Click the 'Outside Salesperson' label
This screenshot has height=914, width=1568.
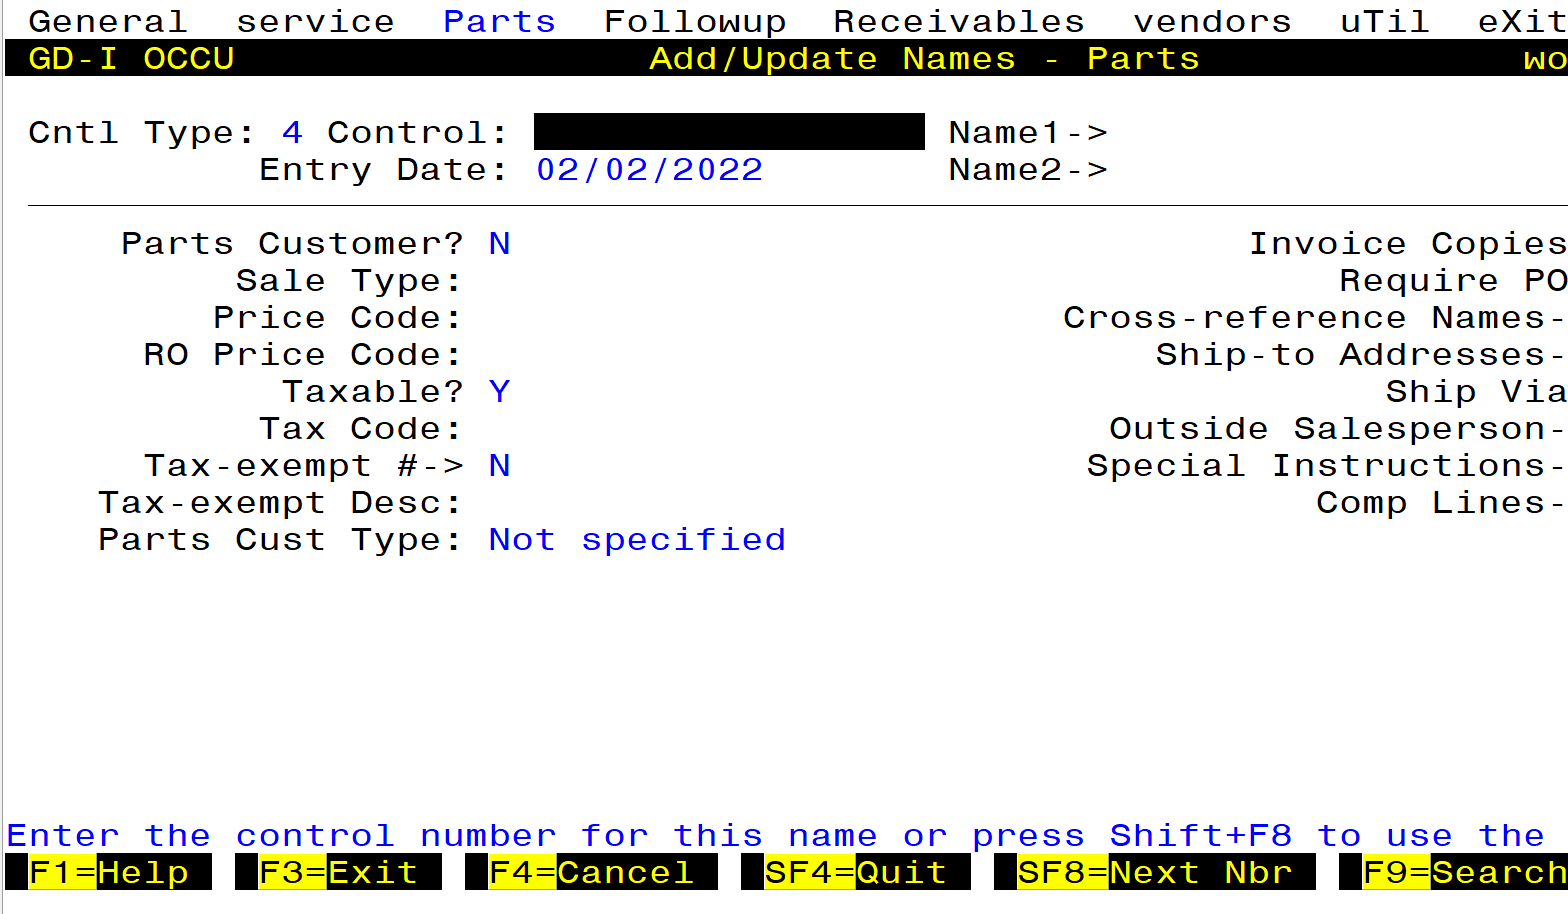[1327, 428]
